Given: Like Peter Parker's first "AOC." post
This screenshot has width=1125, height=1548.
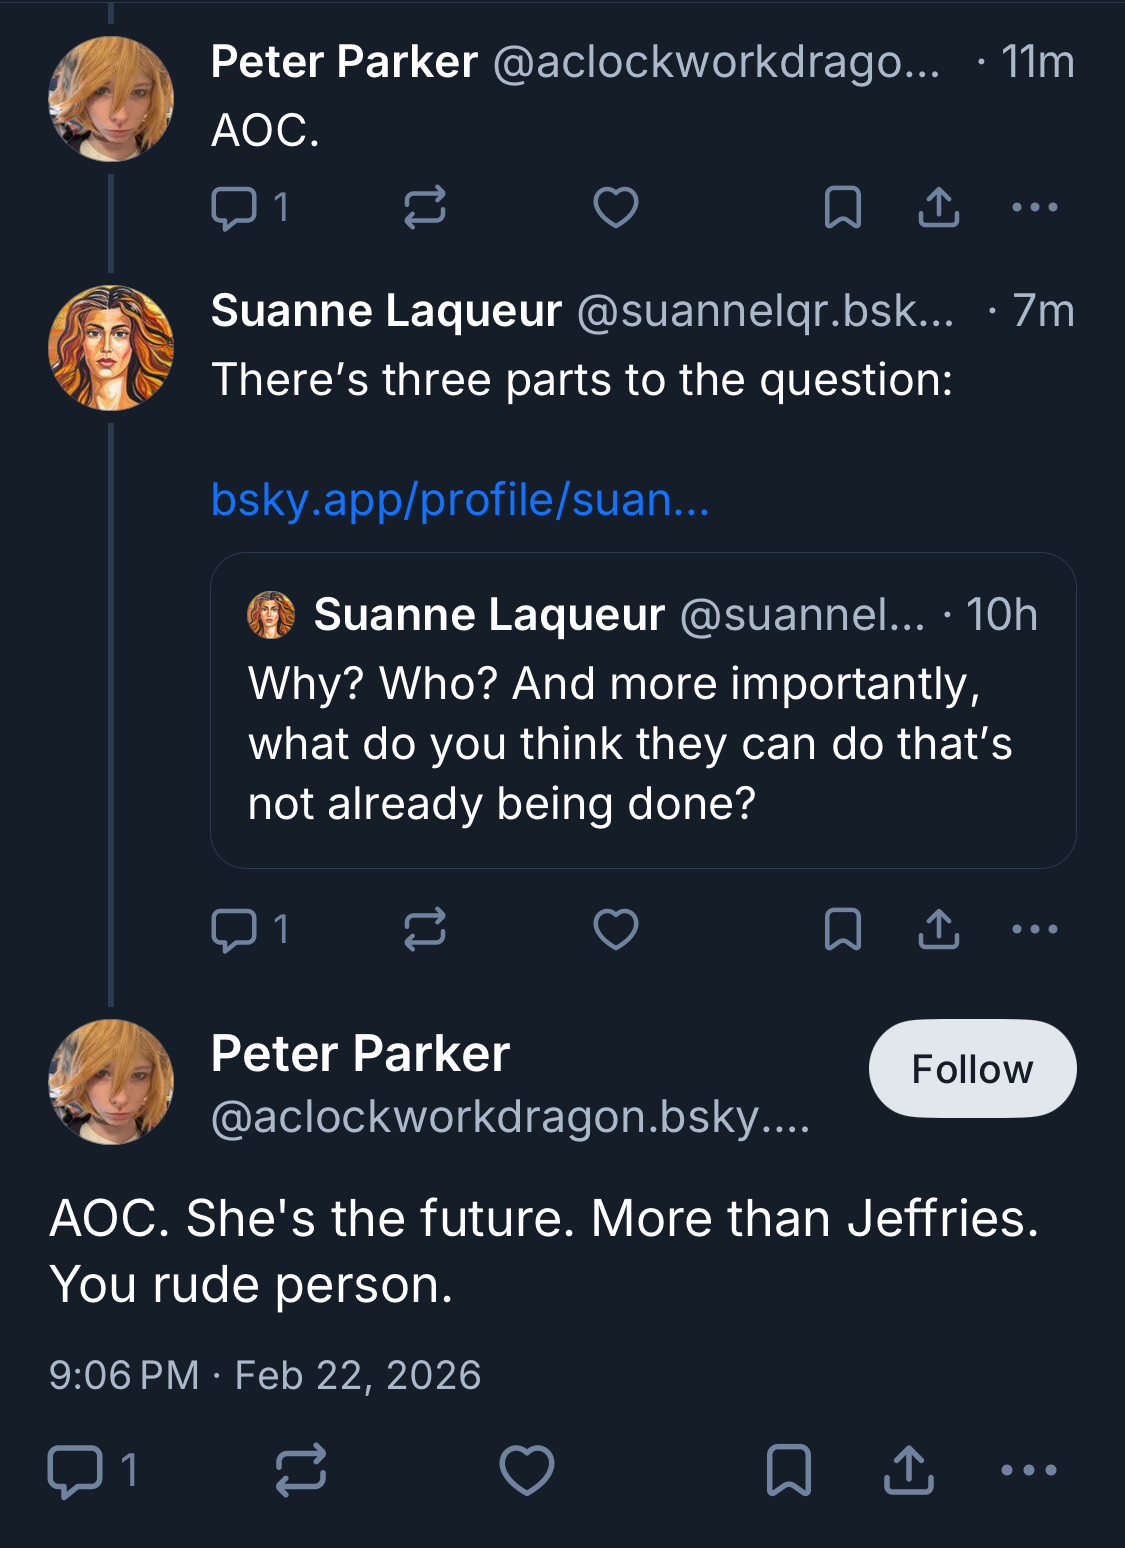Looking at the screenshot, I should [615, 208].
